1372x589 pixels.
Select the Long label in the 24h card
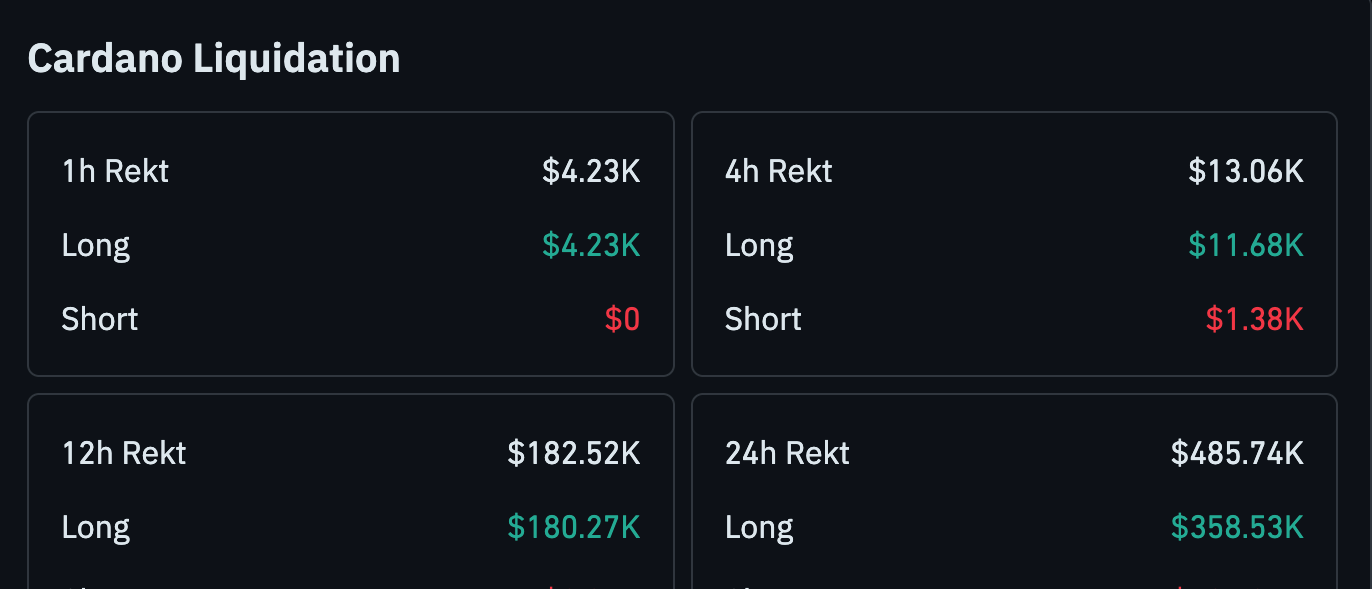click(x=759, y=527)
